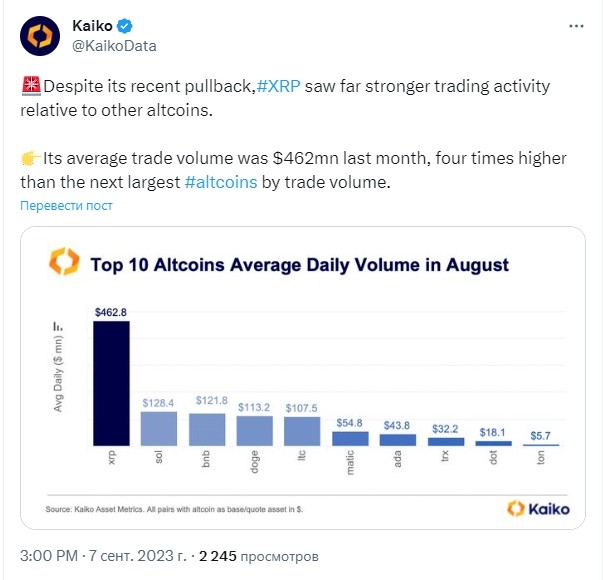Click the 3:00 PM post timestamp
The image size is (603, 580).
point(52,554)
